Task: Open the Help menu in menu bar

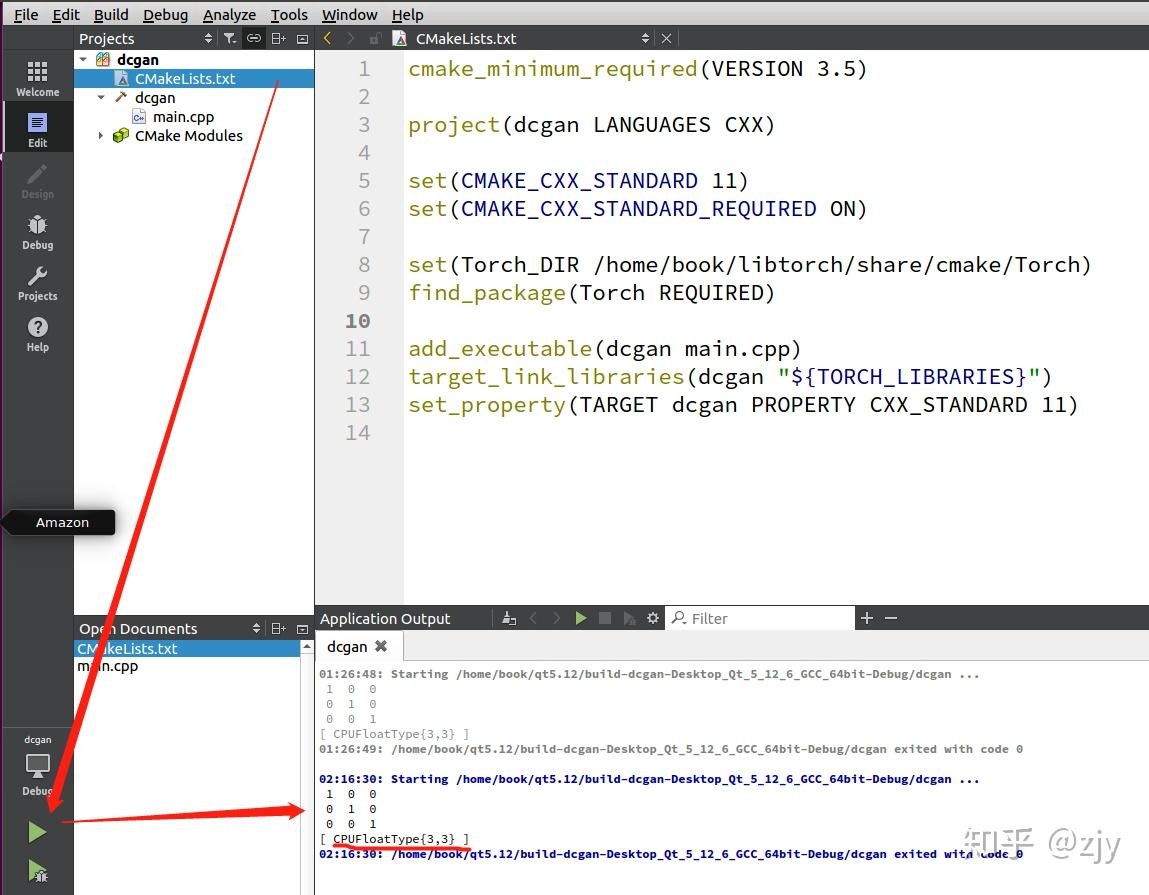Action: [x=407, y=15]
